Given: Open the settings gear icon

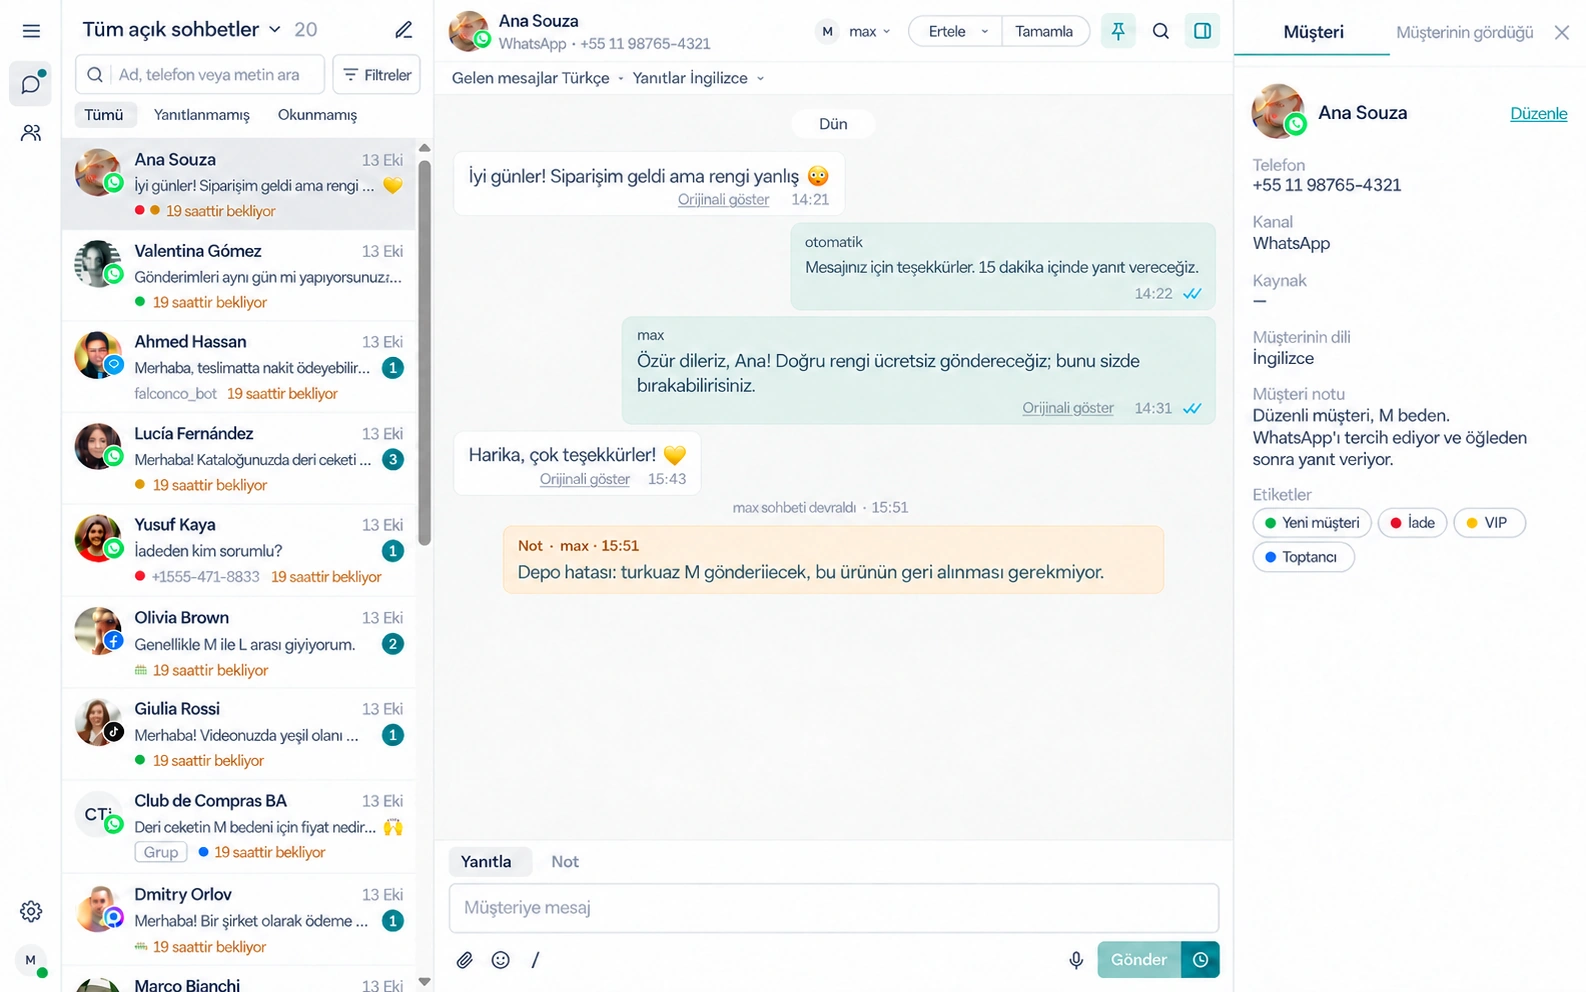Looking at the screenshot, I should (x=31, y=911).
